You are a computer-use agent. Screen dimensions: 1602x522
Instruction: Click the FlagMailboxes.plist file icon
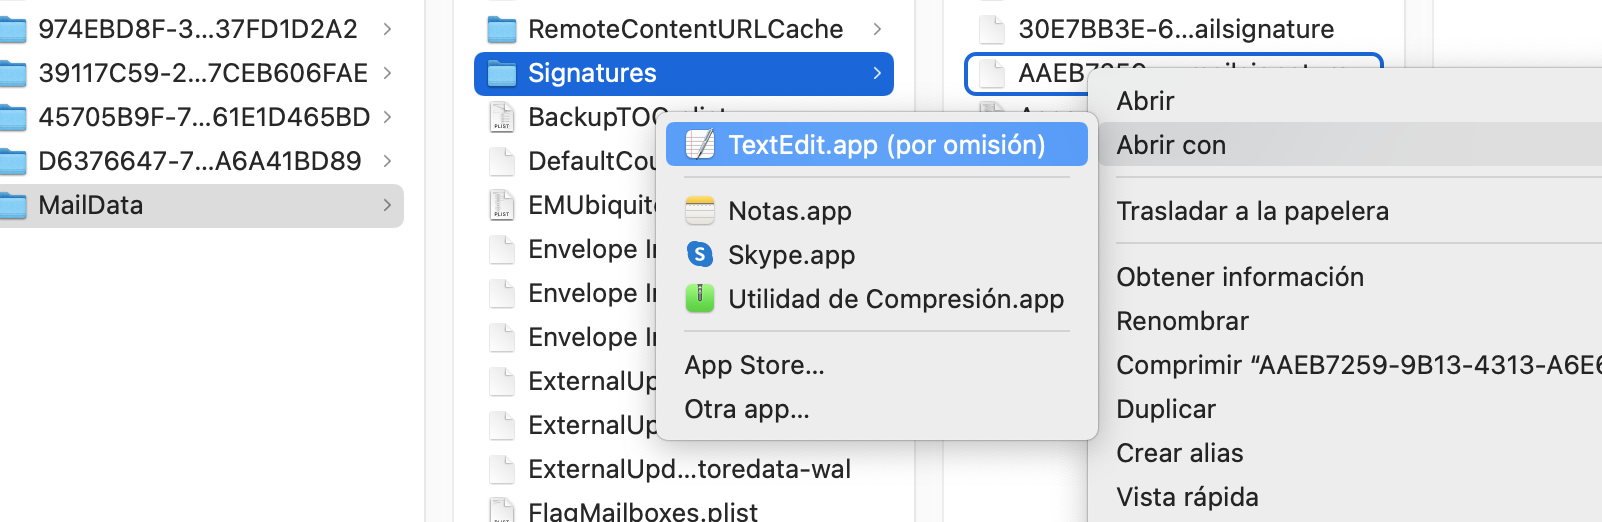(x=501, y=511)
